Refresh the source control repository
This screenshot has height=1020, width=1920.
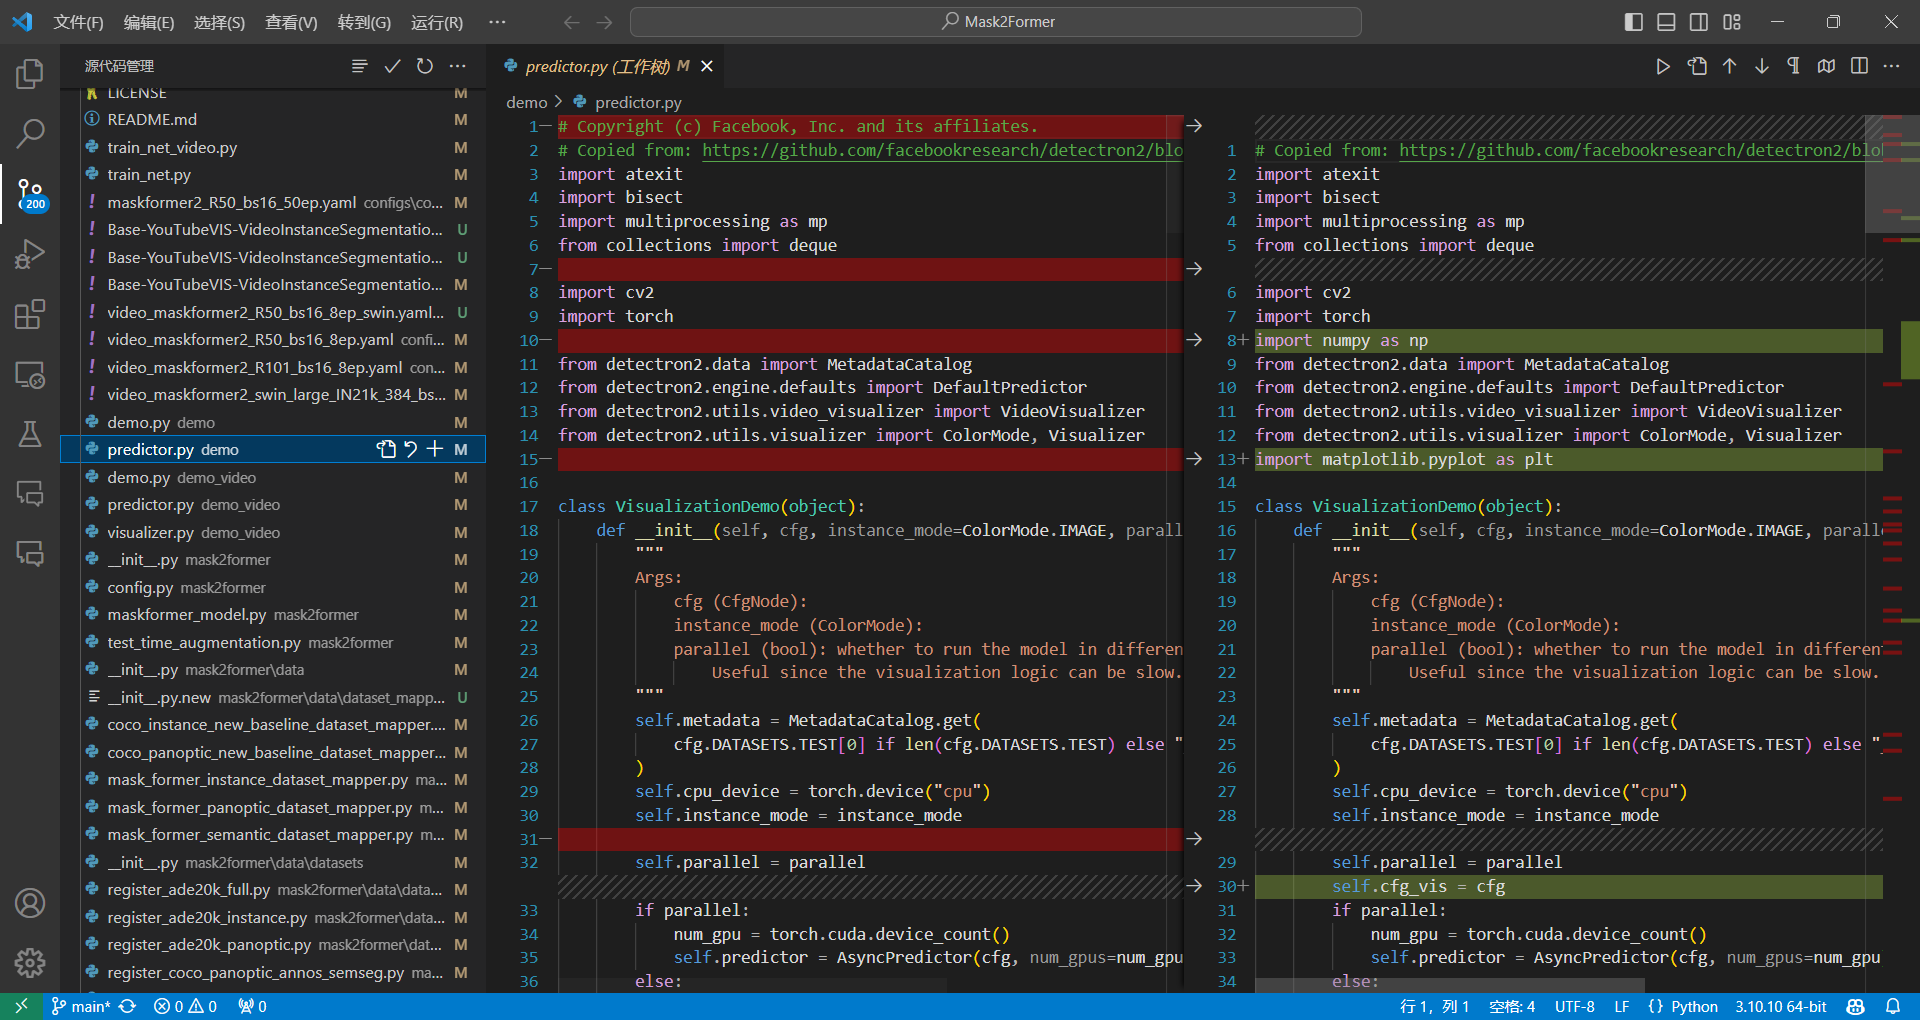[x=424, y=65]
